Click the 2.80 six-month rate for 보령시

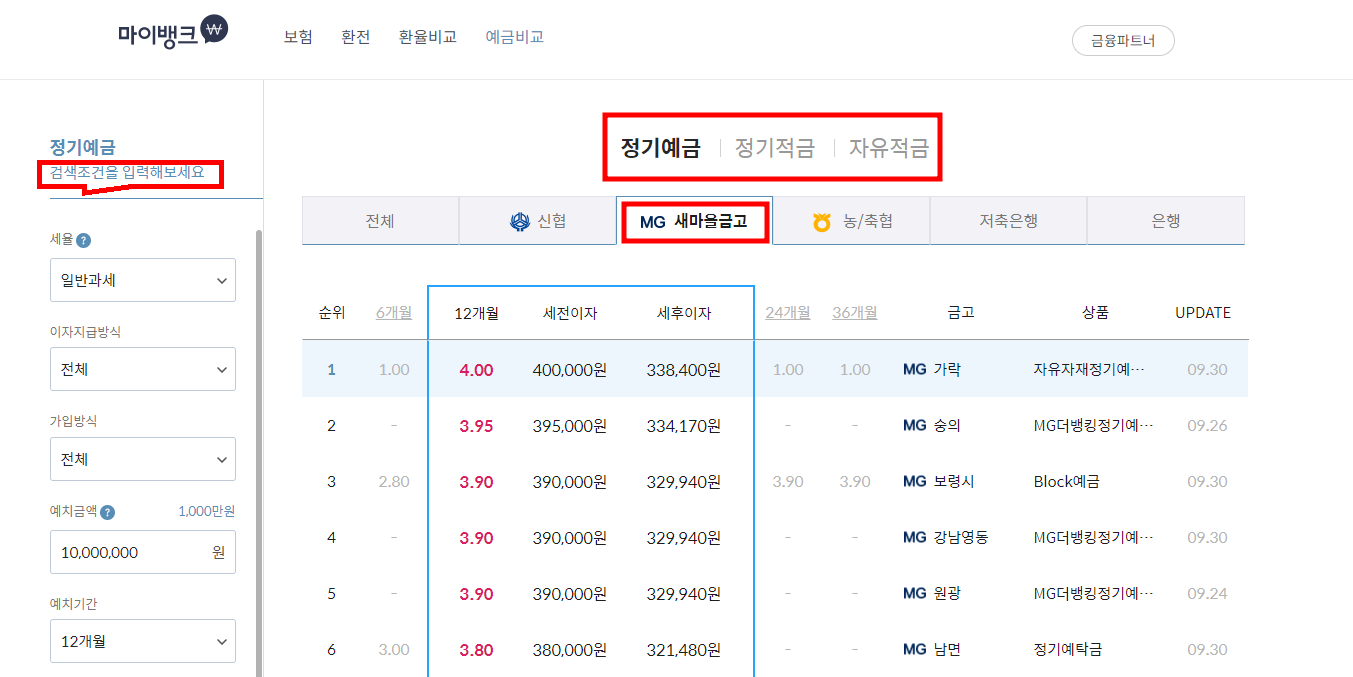394,481
